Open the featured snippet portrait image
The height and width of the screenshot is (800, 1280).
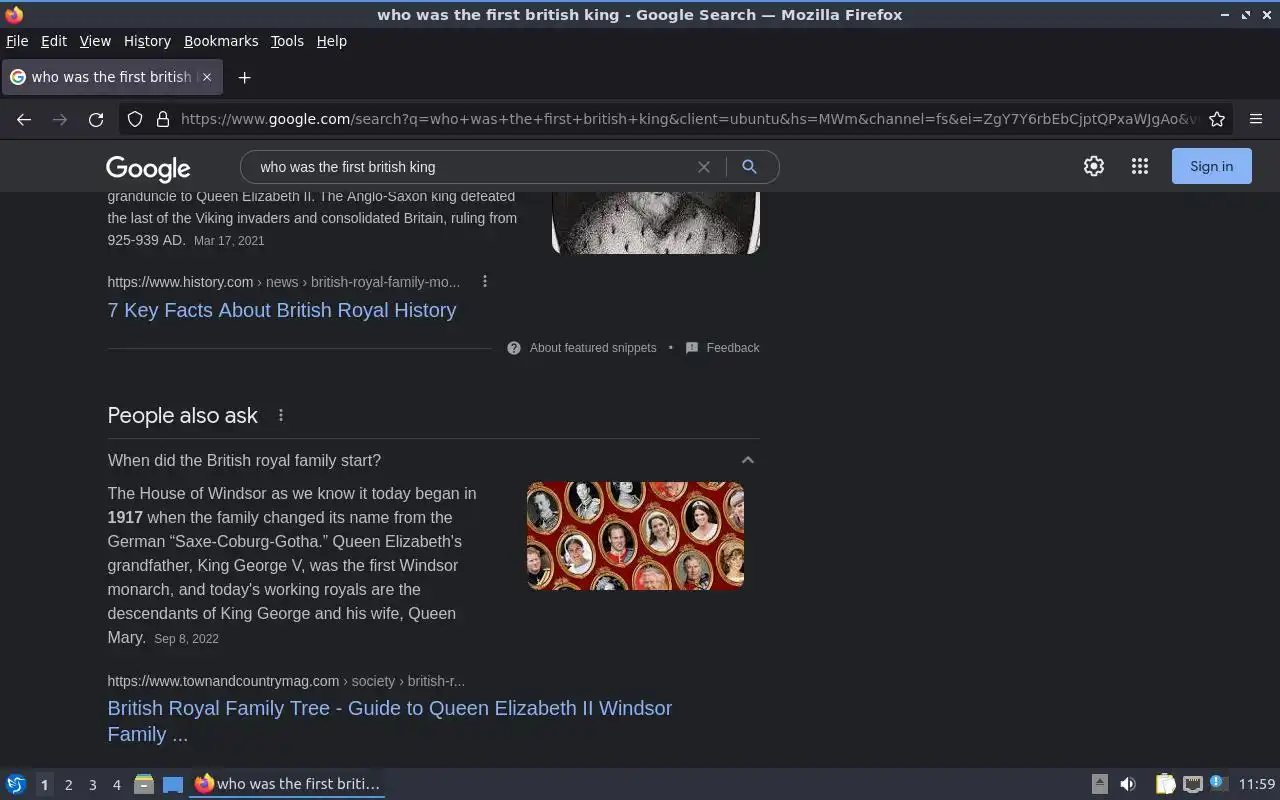[x=656, y=222]
